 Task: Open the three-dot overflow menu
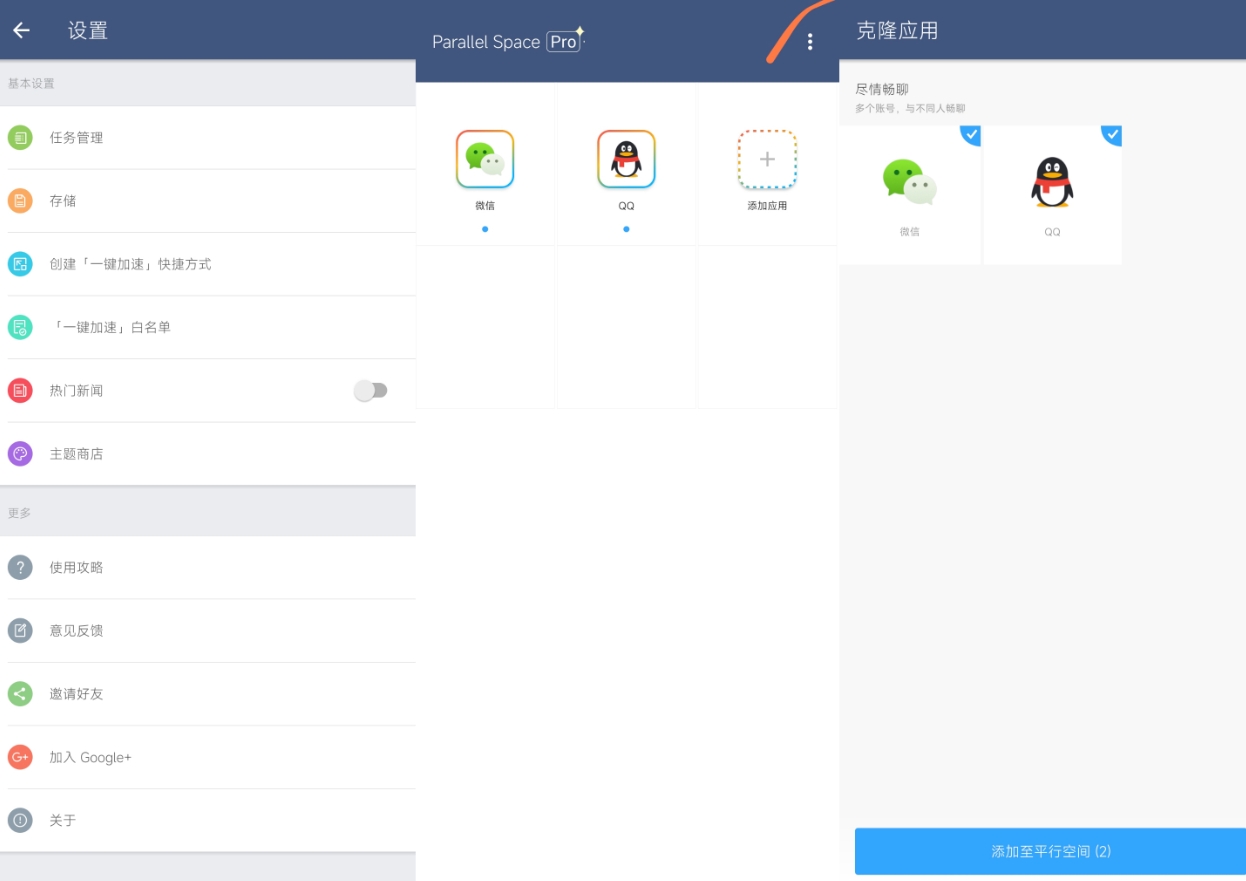point(810,42)
